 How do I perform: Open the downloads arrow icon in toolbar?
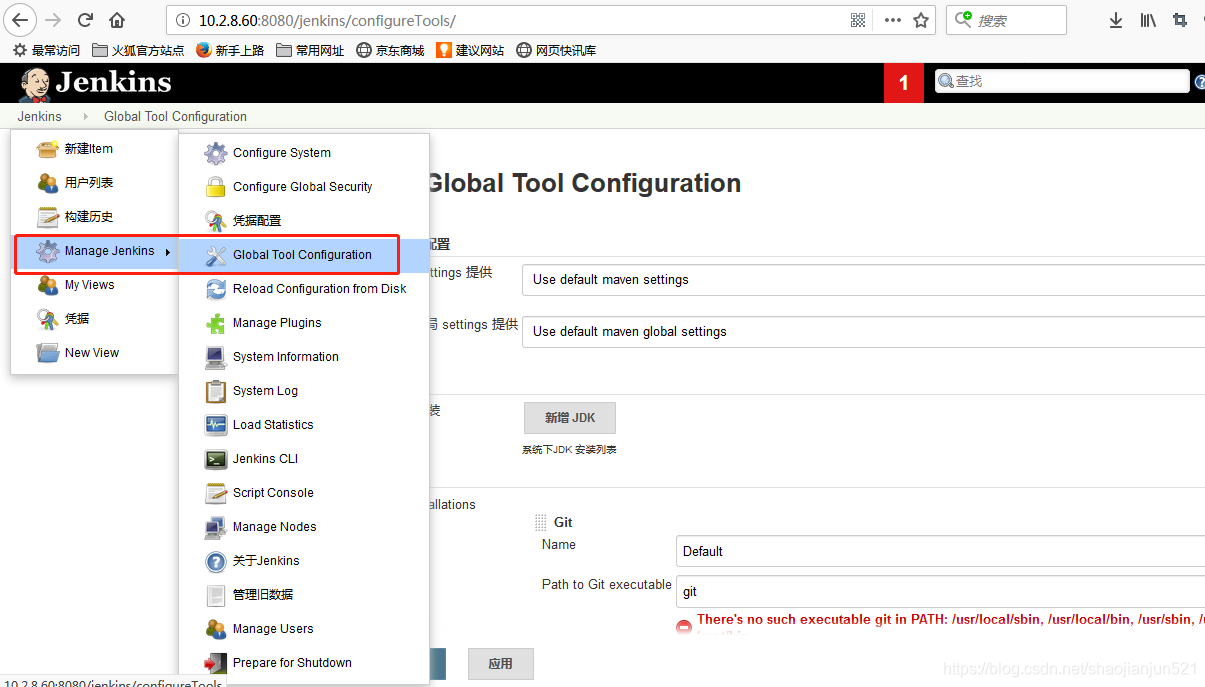coord(1116,20)
